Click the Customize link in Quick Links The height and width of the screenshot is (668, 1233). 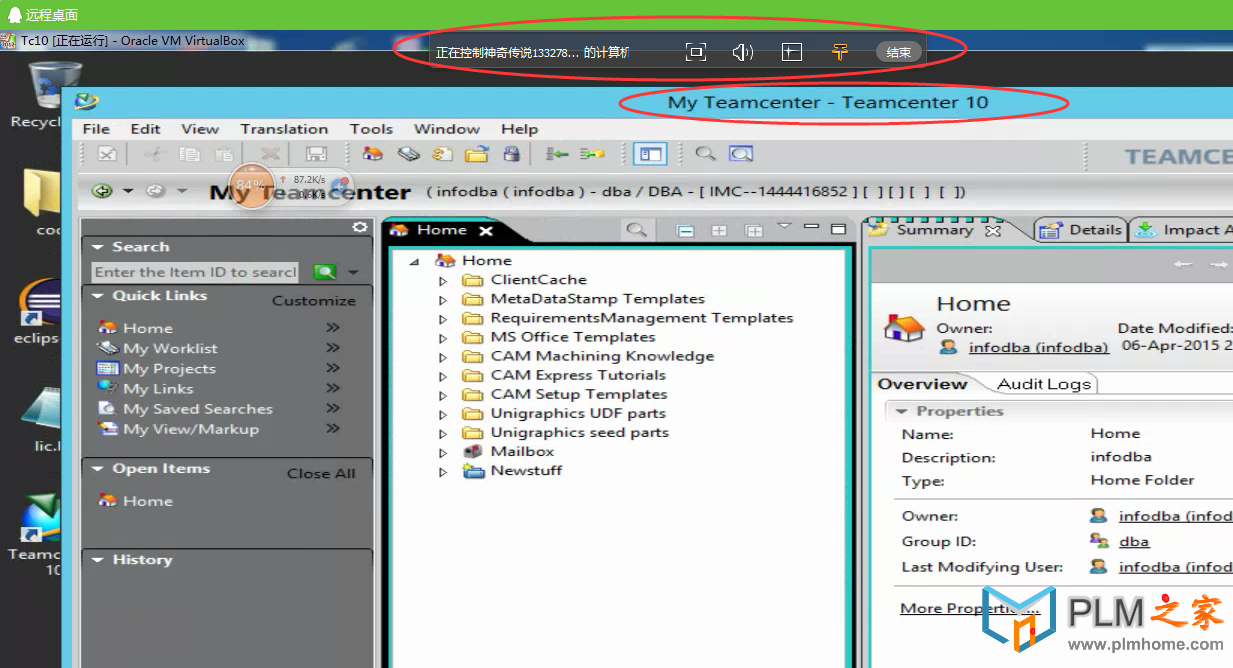[x=314, y=300]
